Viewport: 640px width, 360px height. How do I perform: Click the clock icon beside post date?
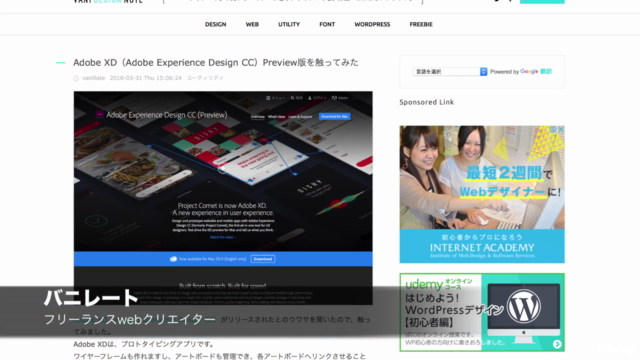coord(76,78)
